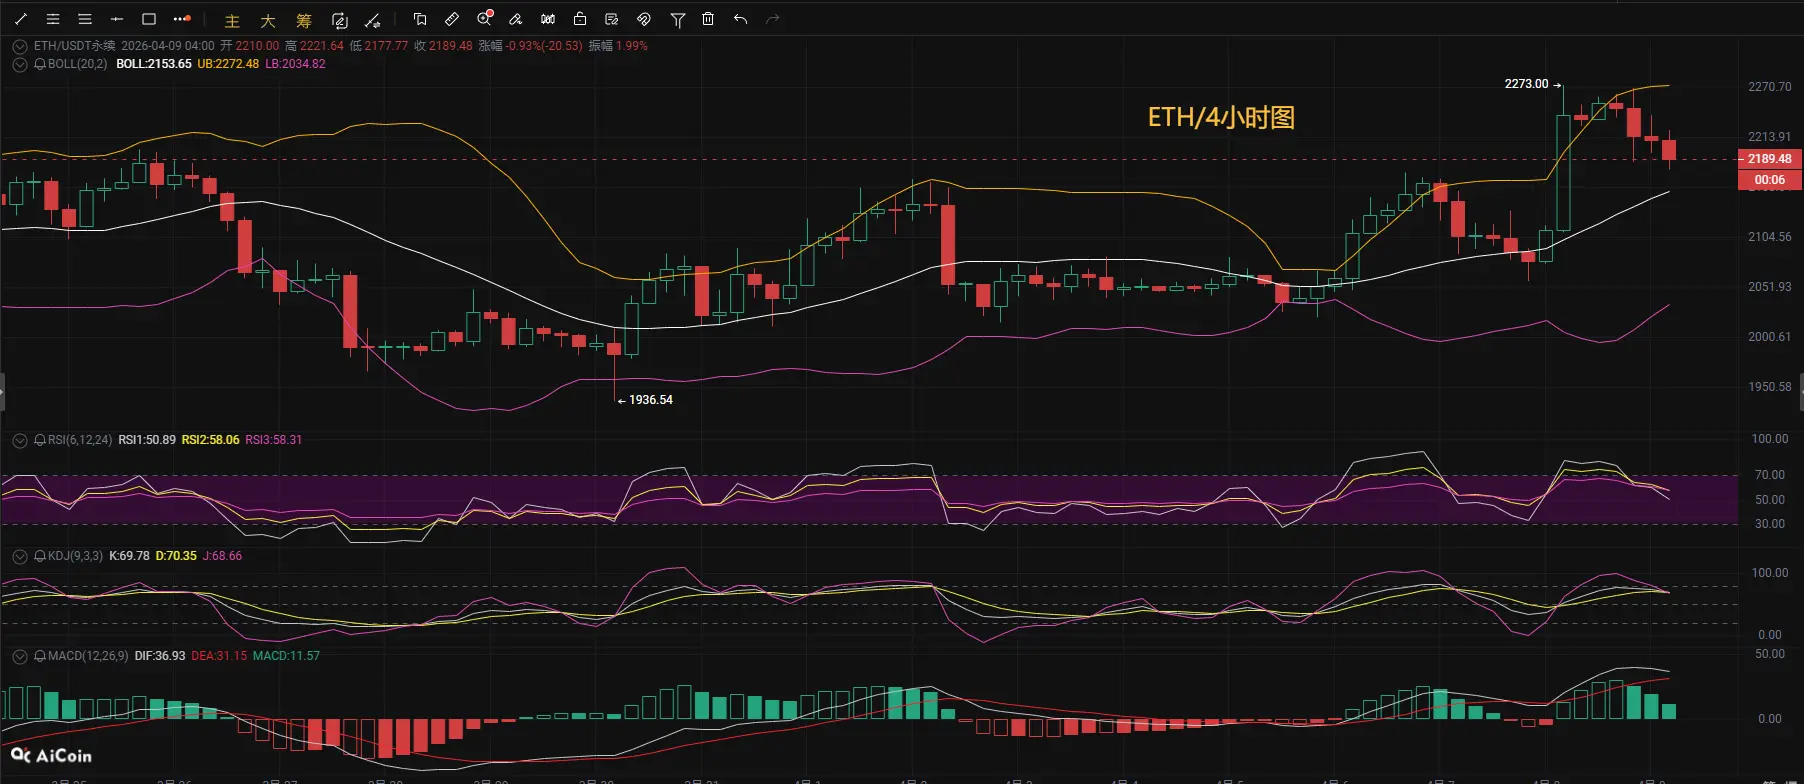Click the LB:2034.82 lower band value
Screen dimensions: 1804x784
pyautogui.click(x=295, y=64)
